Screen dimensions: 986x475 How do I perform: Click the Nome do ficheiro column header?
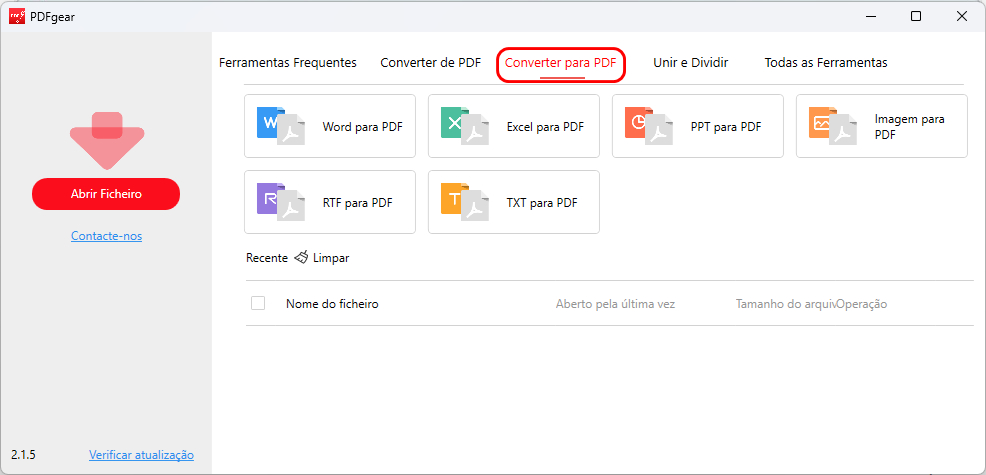332,304
